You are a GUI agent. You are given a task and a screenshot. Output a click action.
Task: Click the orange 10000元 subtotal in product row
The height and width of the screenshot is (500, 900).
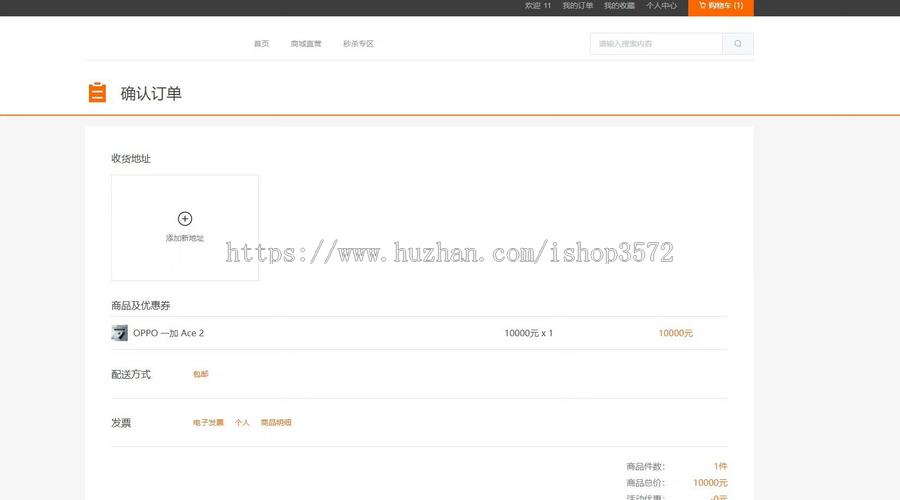(676, 333)
